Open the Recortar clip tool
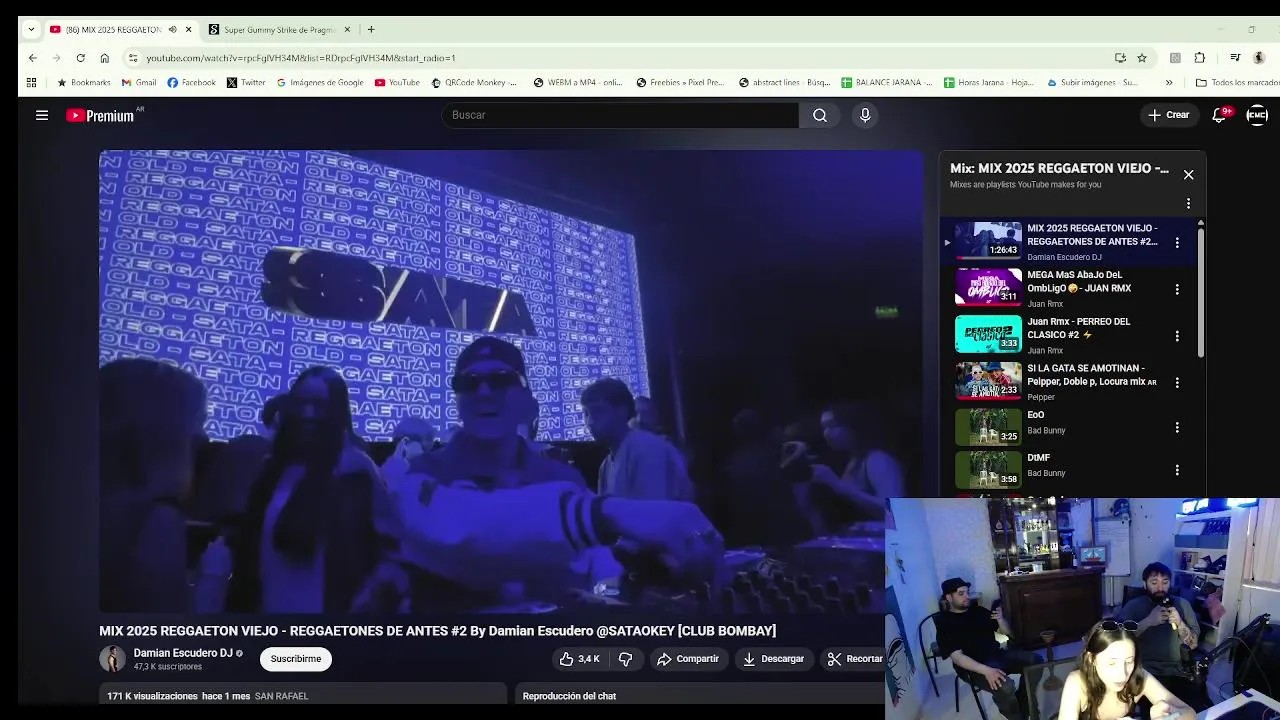This screenshot has width=1280, height=720. [855, 659]
